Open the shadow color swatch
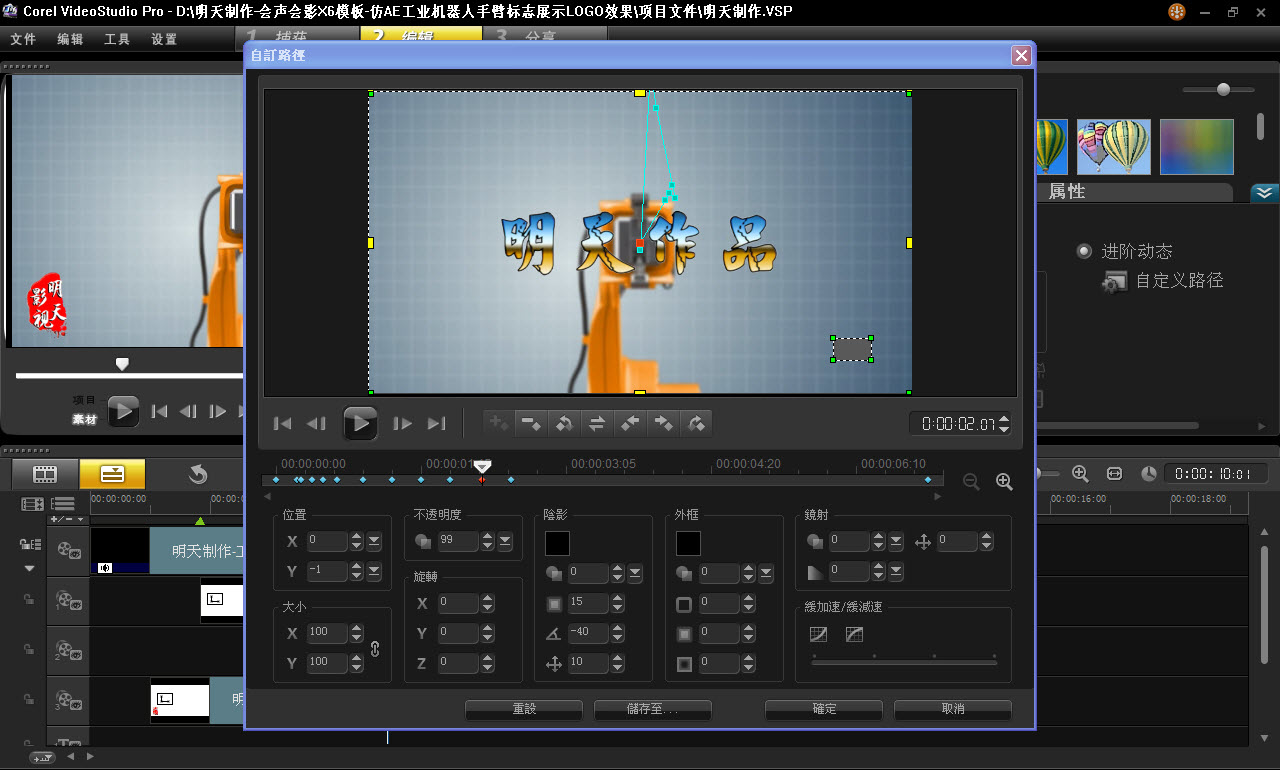 (557, 543)
